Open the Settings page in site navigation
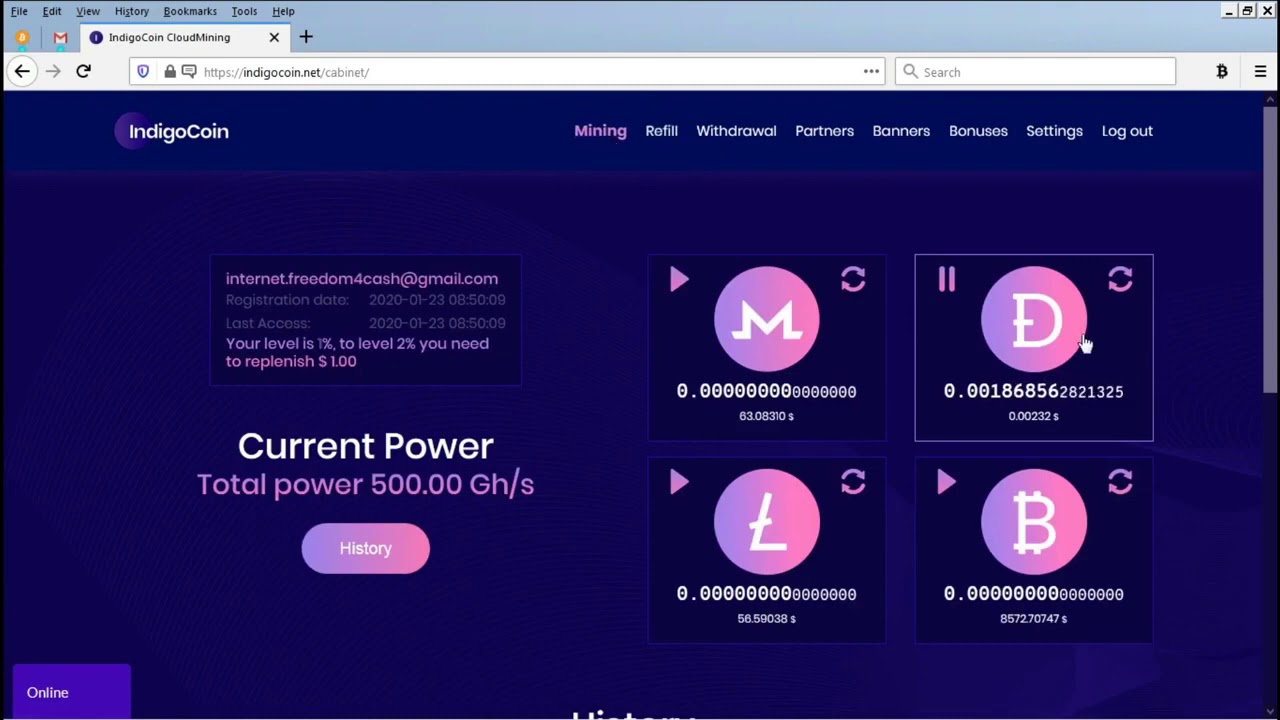 pos(1054,131)
